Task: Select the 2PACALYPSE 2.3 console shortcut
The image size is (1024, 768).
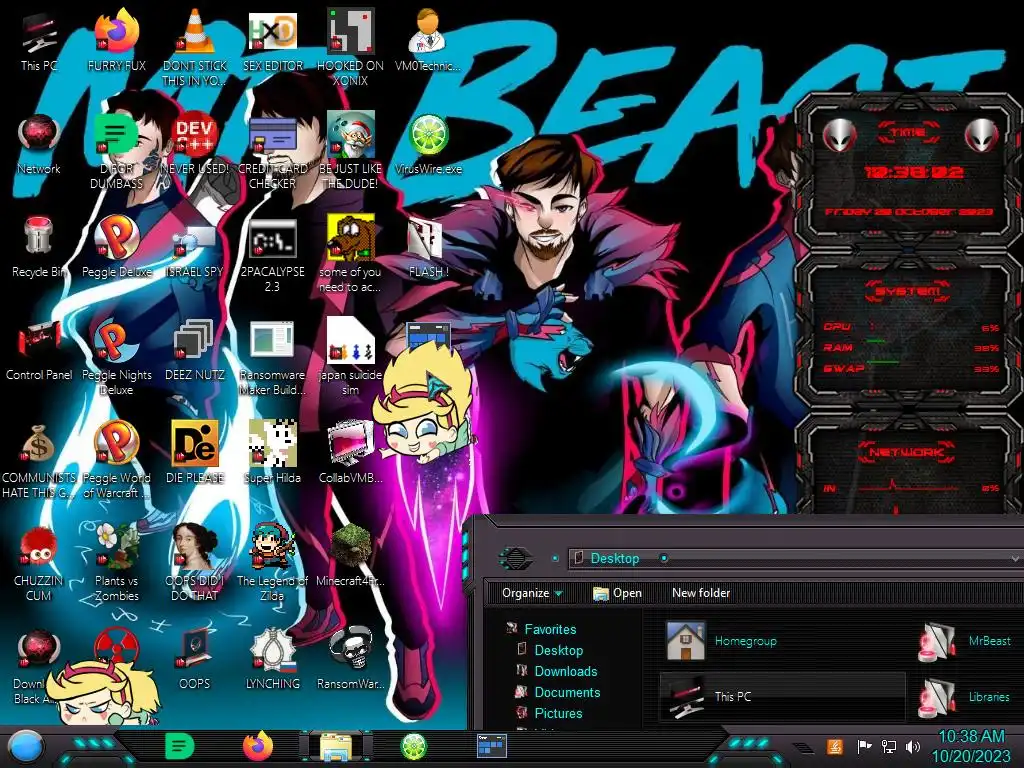Action: pyautogui.click(x=272, y=255)
